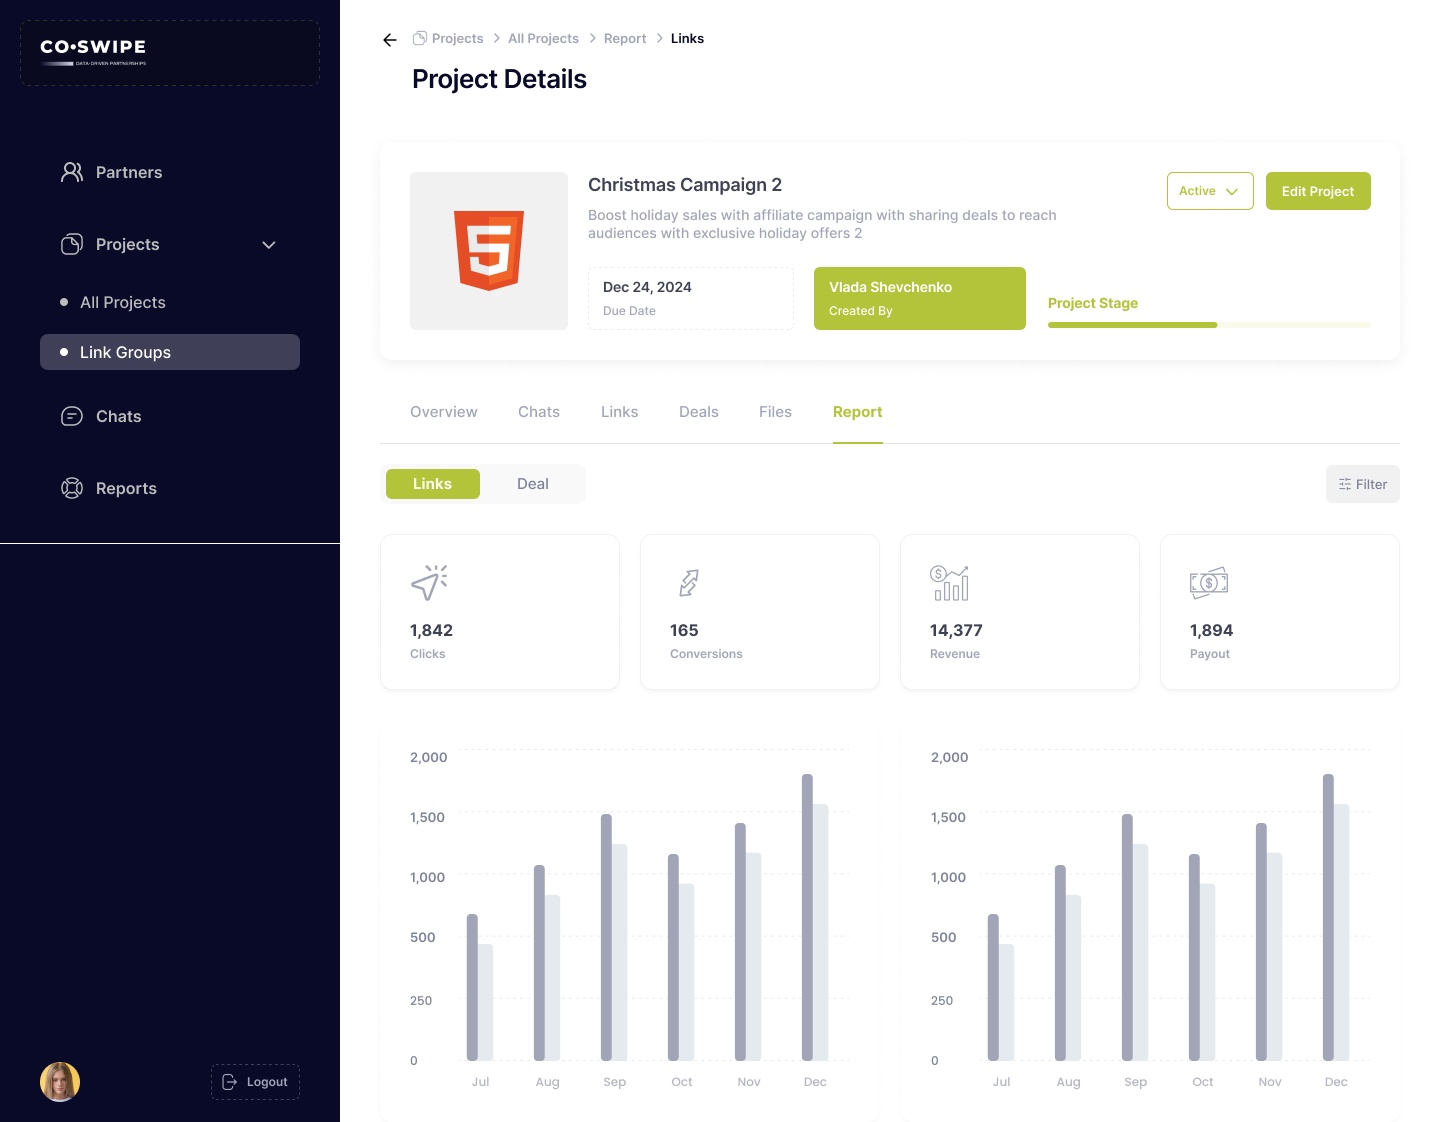Go to All Projects breadcrumb link
The image size is (1440, 1122).
[543, 39]
